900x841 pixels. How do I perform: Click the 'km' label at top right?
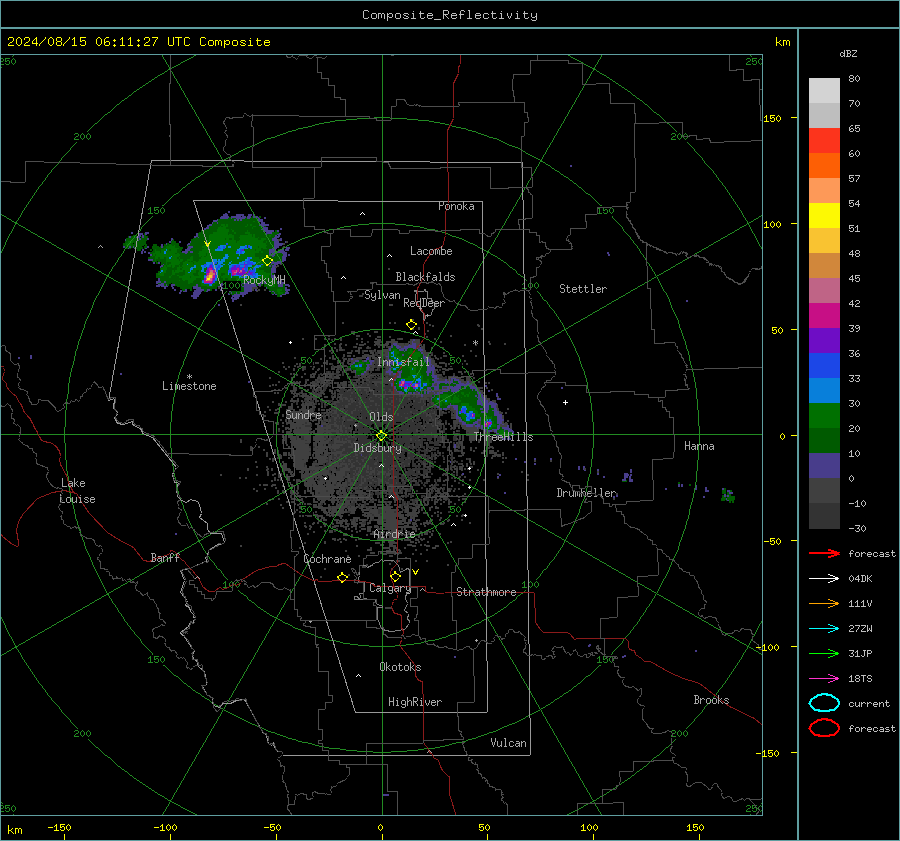(782, 42)
